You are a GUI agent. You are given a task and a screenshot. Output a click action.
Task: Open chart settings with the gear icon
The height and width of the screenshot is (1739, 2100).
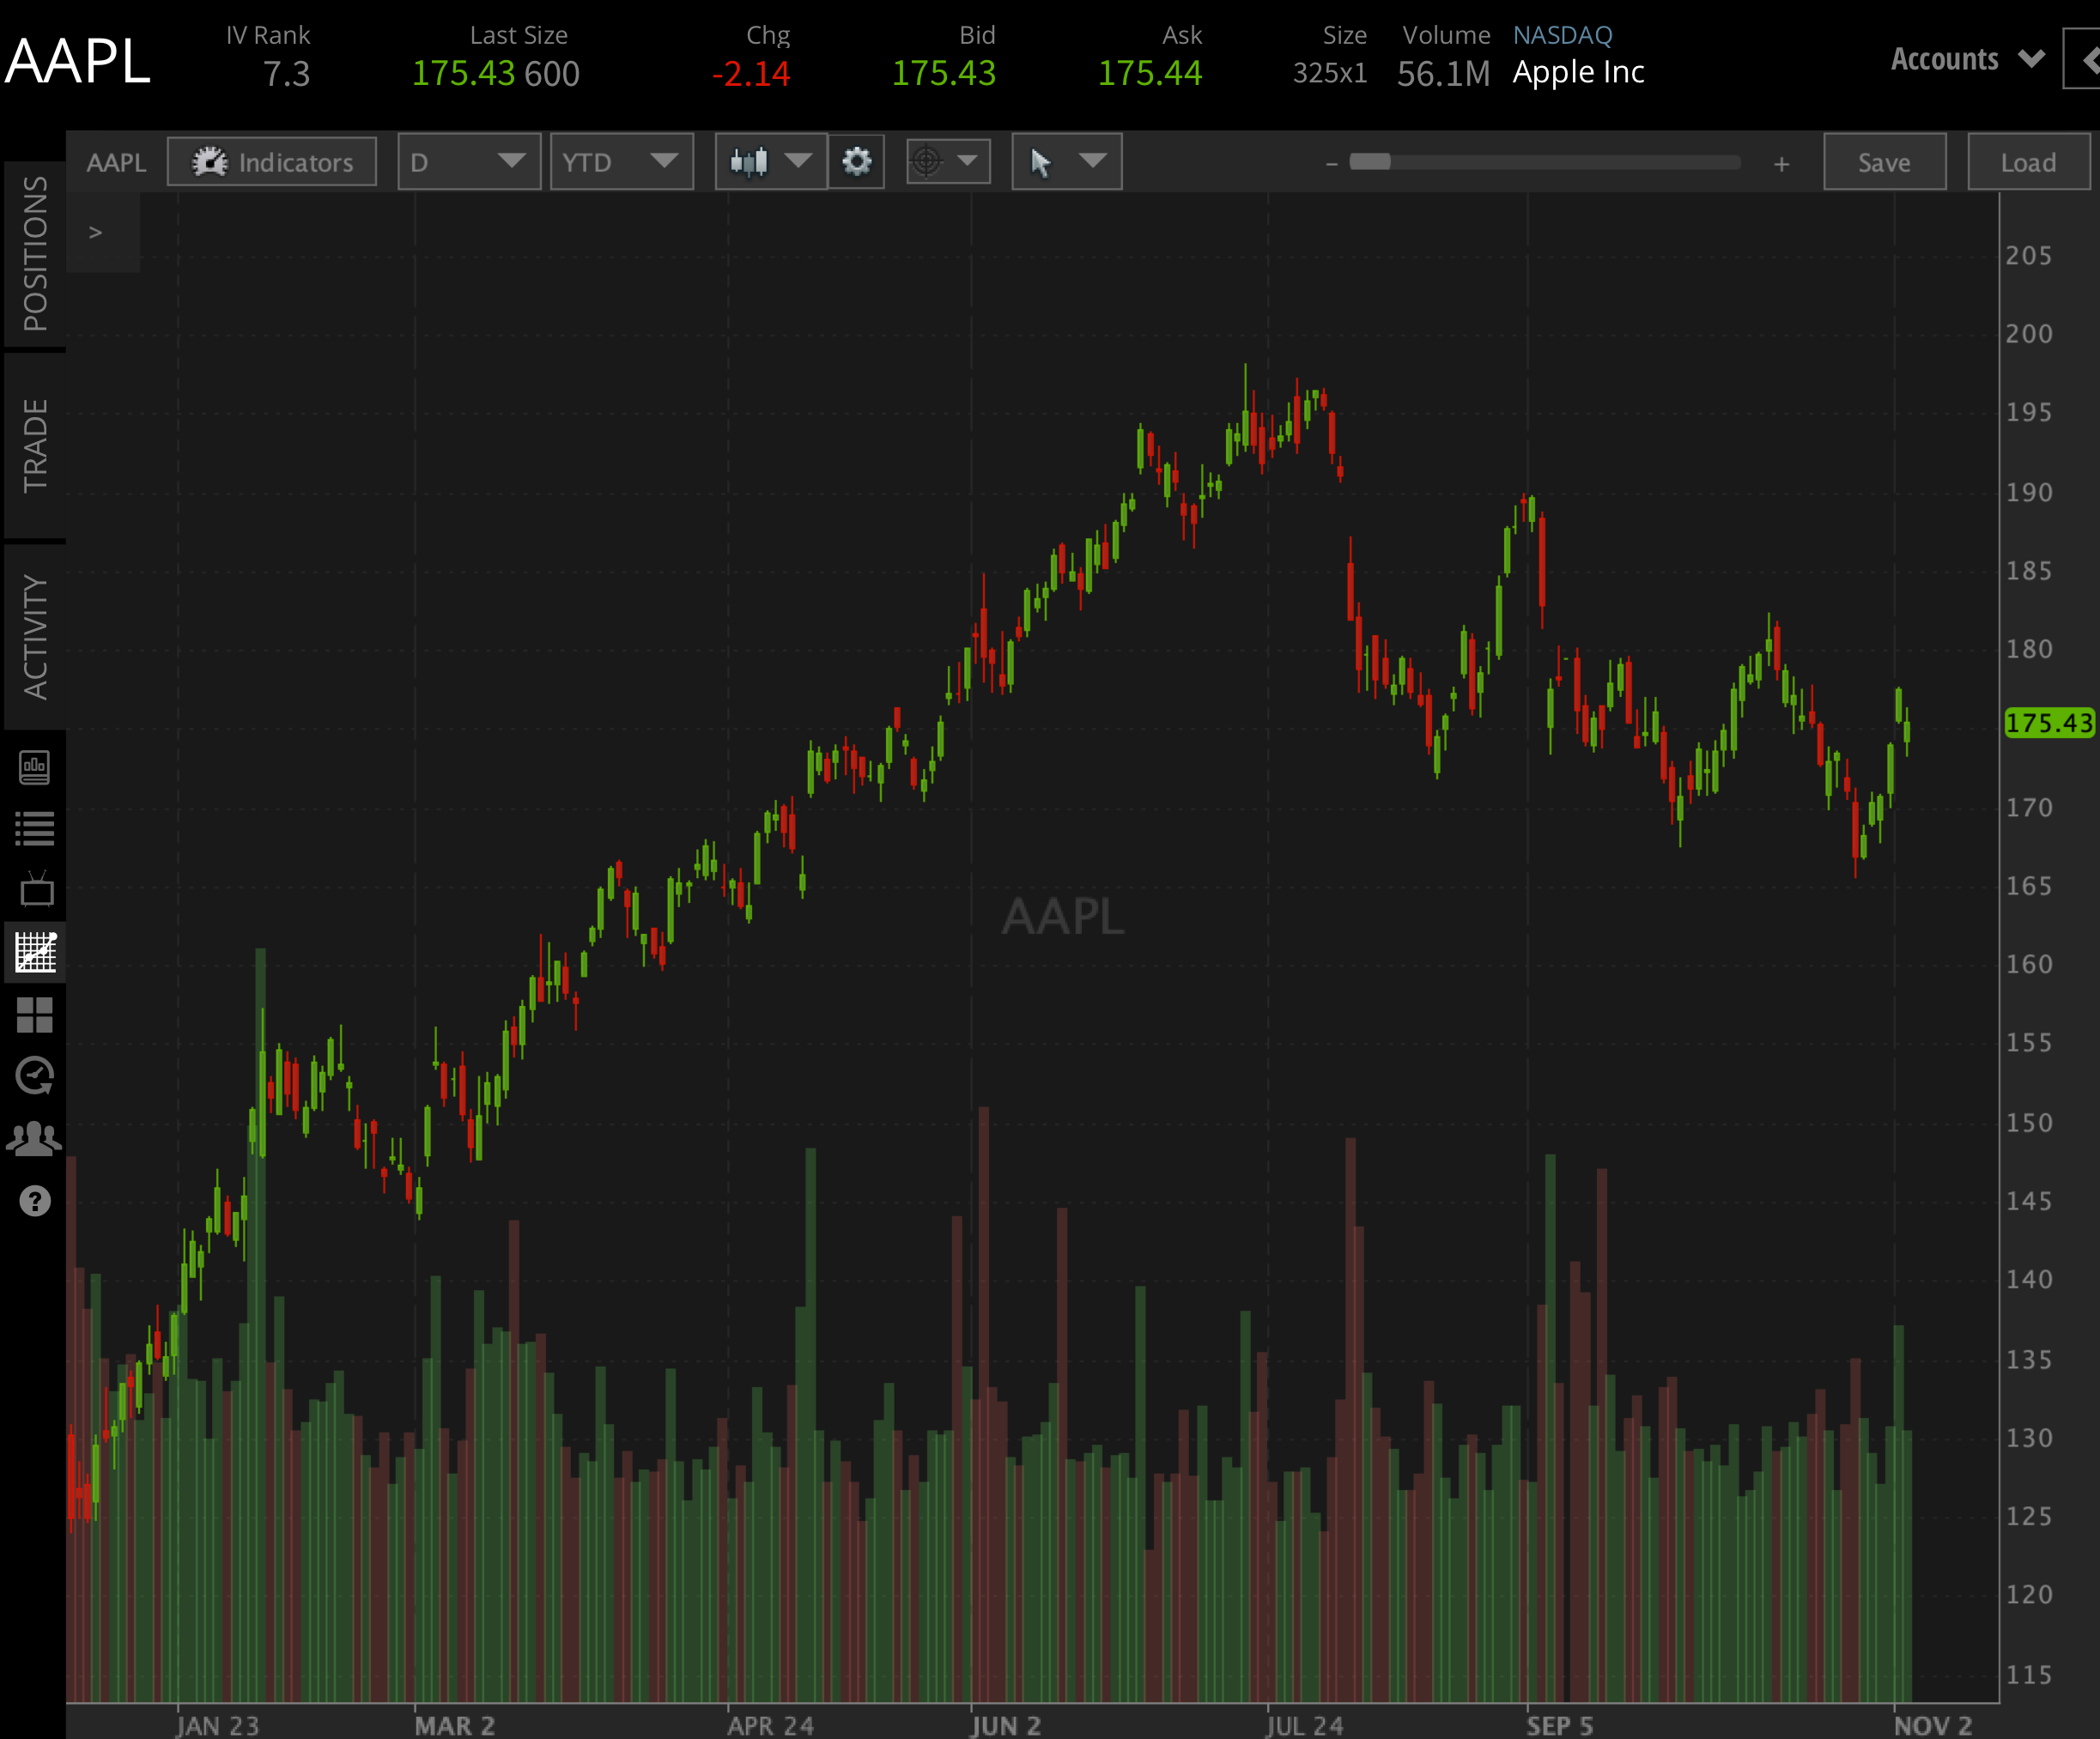pos(856,161)
